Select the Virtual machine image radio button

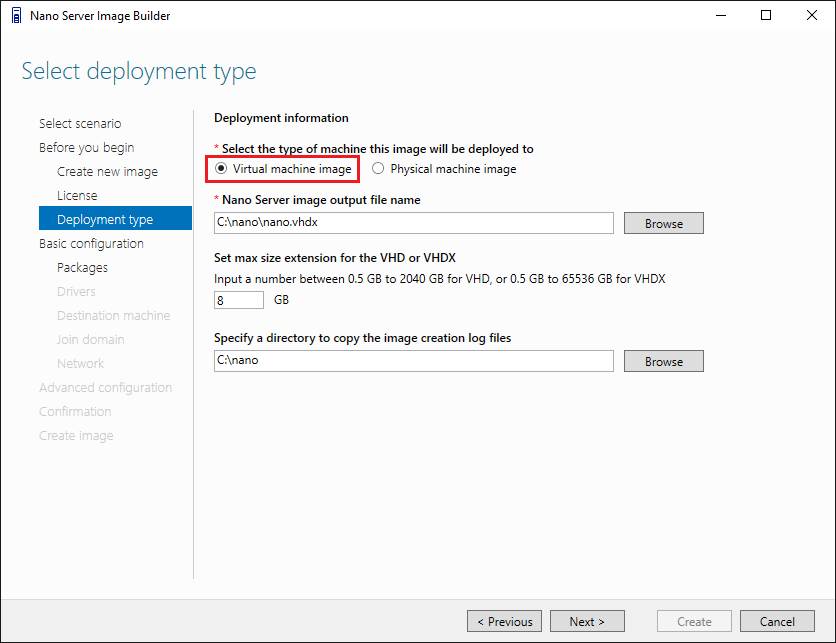point(221,168)
